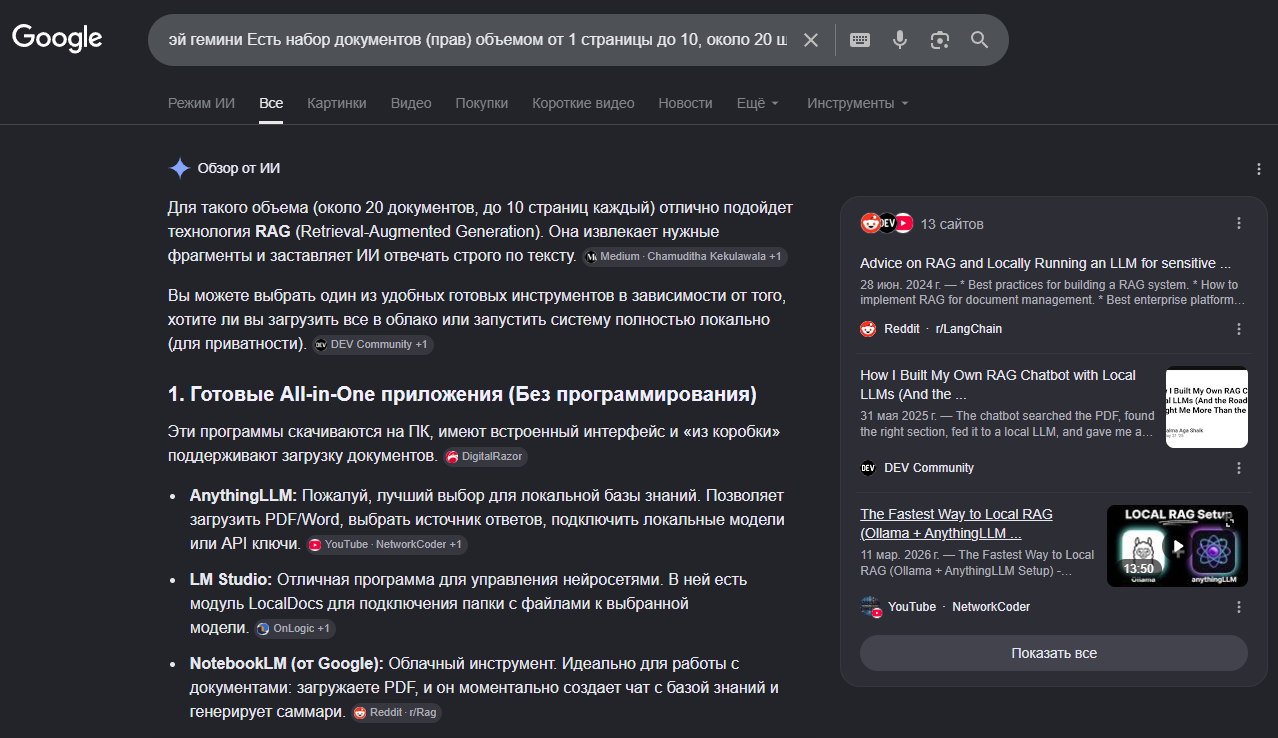Switch to Новости tab
Image resolution: width=1278 pixels, height=738 pixels.
point(685,103)
